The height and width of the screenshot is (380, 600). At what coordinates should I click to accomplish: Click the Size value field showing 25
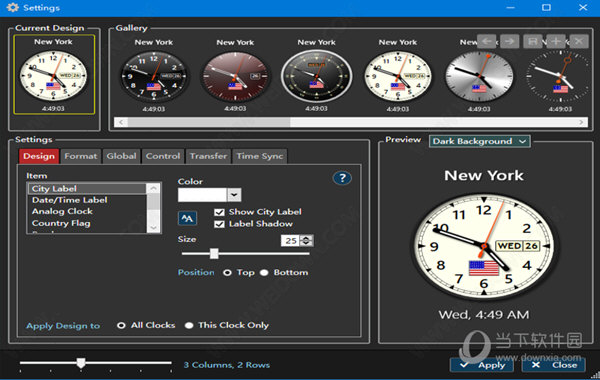point(291,240)
